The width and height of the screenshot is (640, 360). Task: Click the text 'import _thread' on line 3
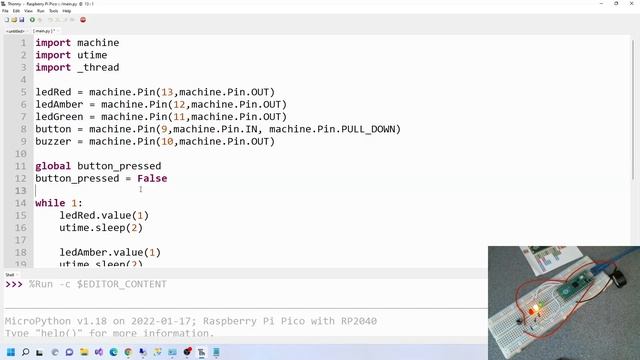pyautogui.click(x=77, y=67)
